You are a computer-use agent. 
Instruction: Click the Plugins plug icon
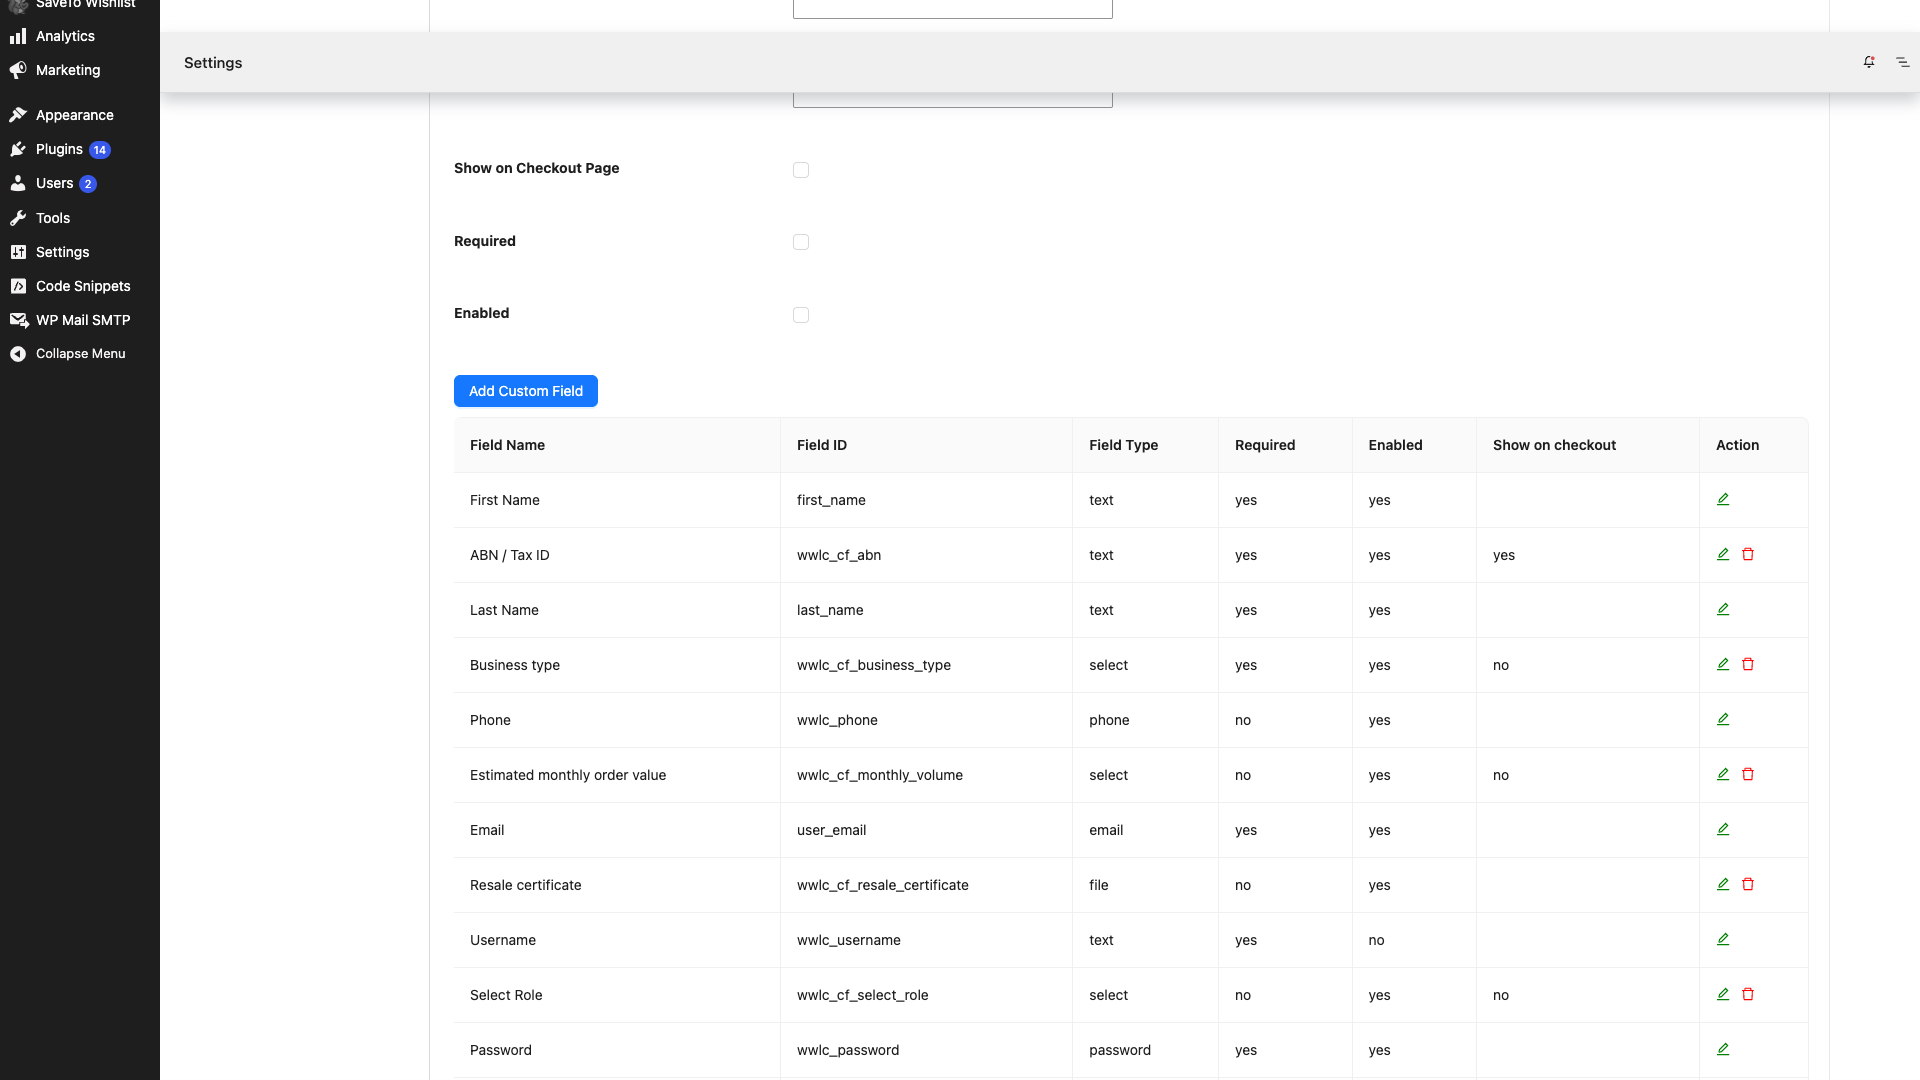[x=18, y=149]
